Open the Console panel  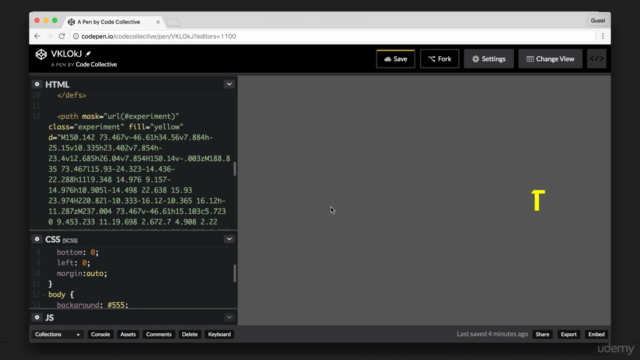point(100,334)
